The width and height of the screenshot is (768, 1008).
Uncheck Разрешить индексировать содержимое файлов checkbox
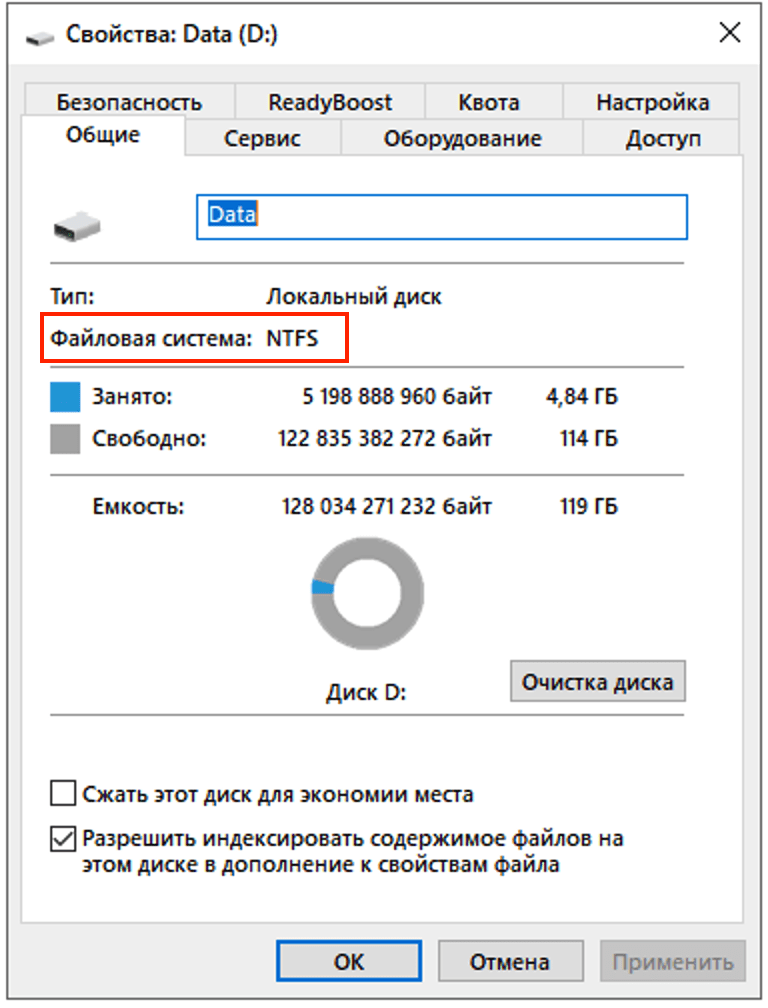(x=63, y=838)
